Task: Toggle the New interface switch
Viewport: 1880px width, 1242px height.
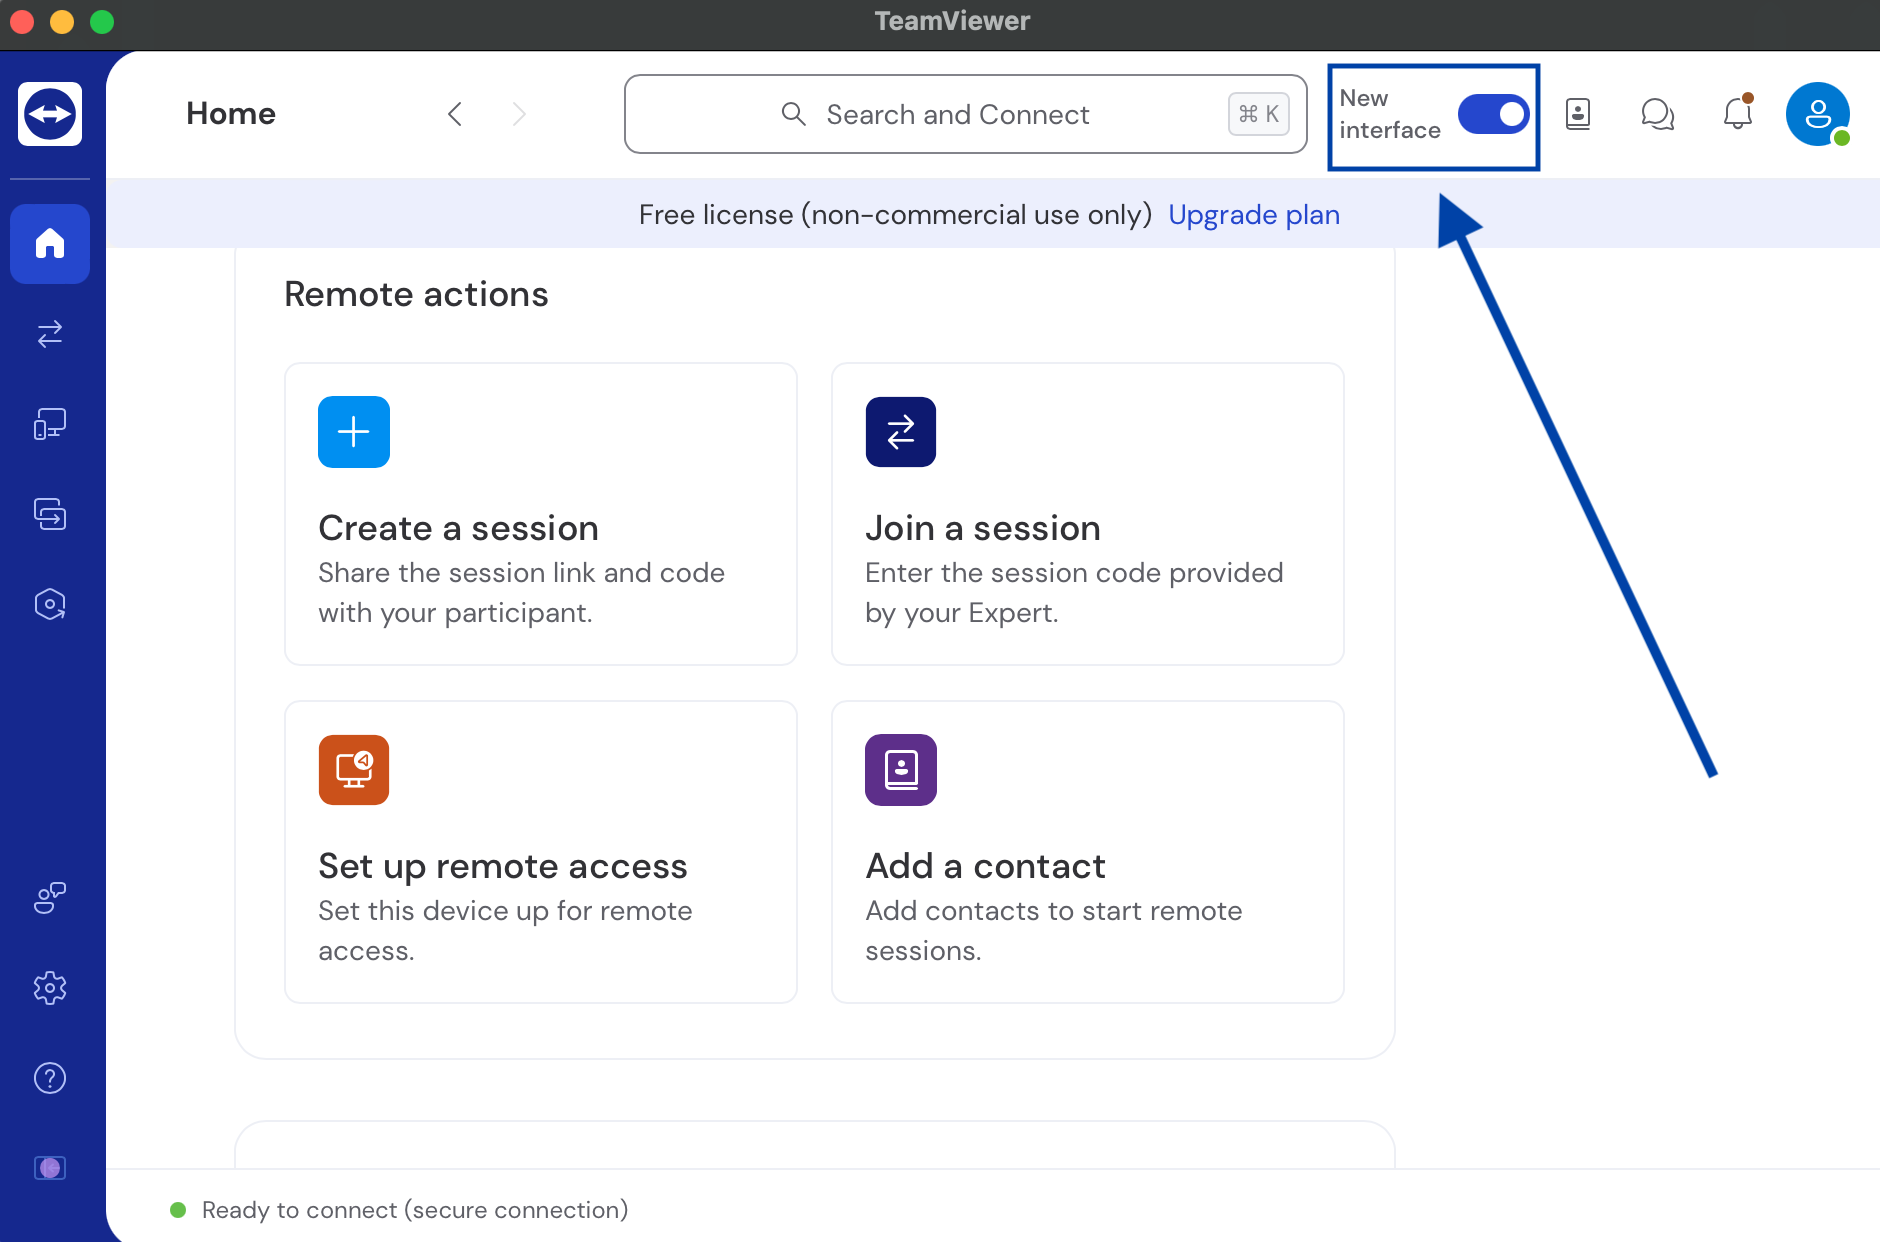Action: click(x=1493, y=114)
